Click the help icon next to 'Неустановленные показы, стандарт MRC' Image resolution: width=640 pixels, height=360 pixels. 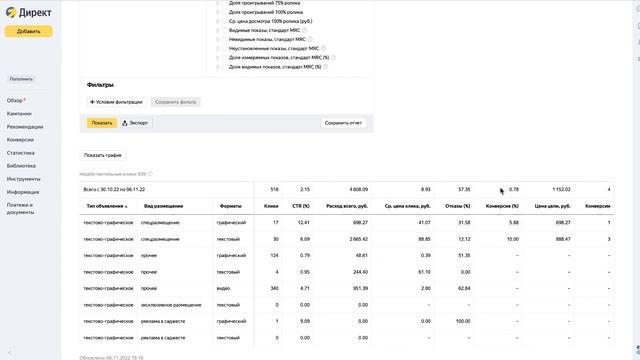pyautogui.click(x=323, y=48)
